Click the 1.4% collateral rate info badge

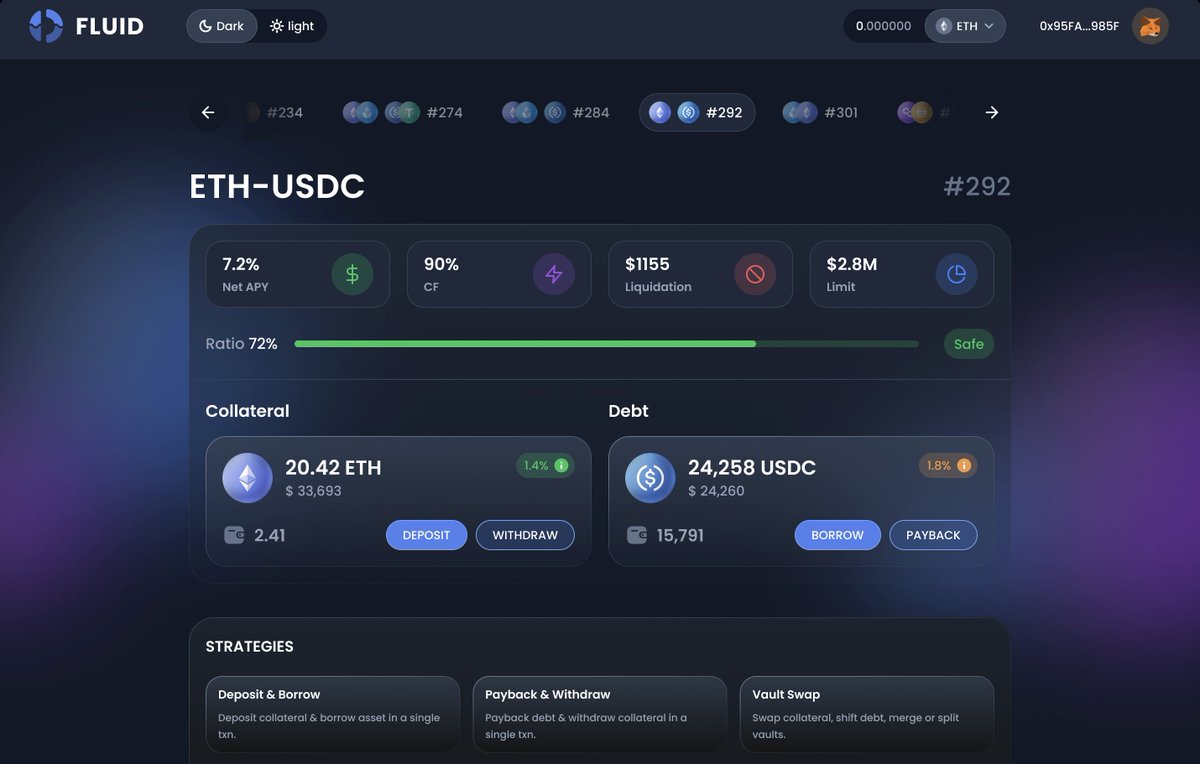545,465
